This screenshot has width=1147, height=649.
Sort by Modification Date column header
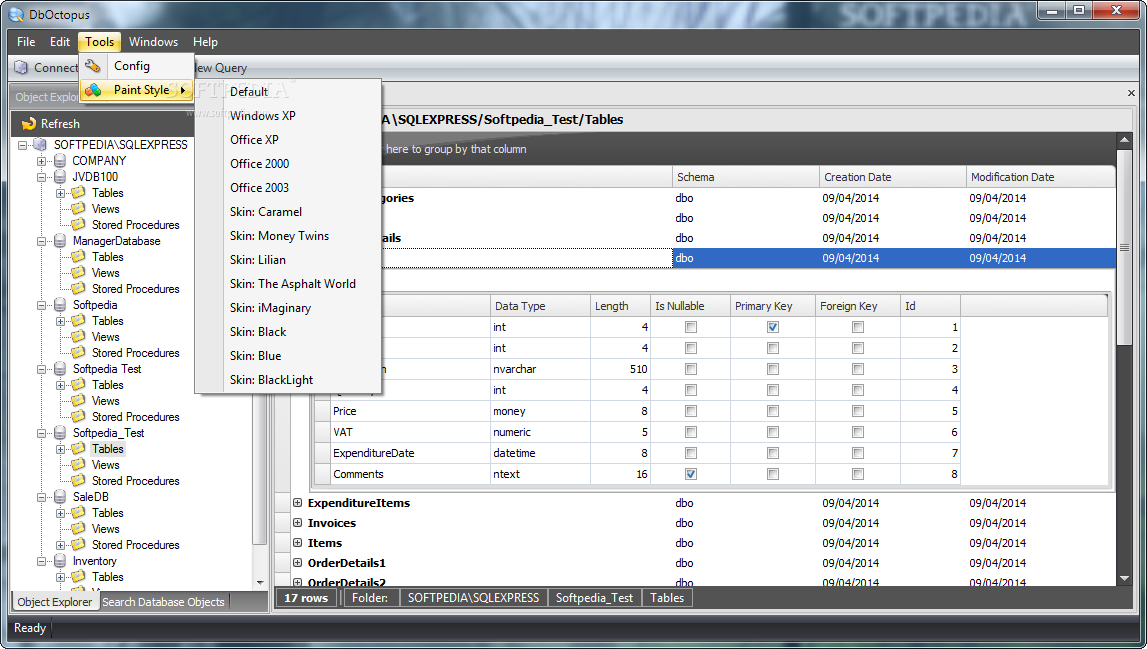(x=1041, y=177)
